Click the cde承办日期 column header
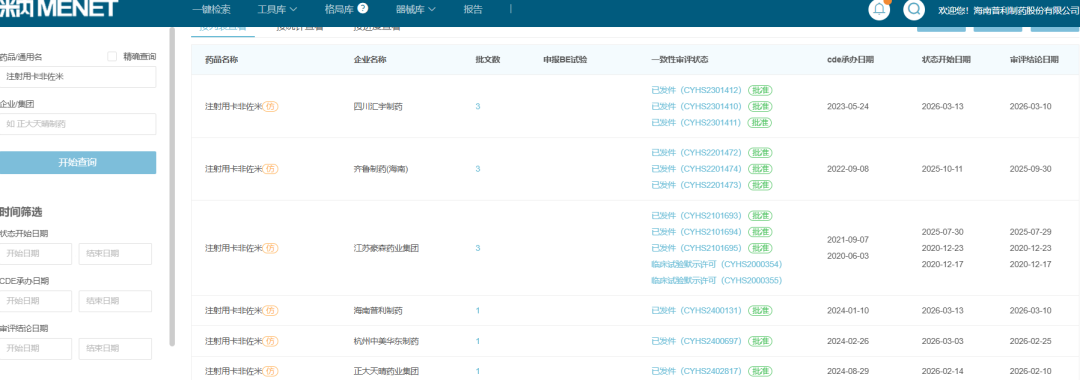Image resolution: width=1080 pixels, height=380 pixels. 851,60
